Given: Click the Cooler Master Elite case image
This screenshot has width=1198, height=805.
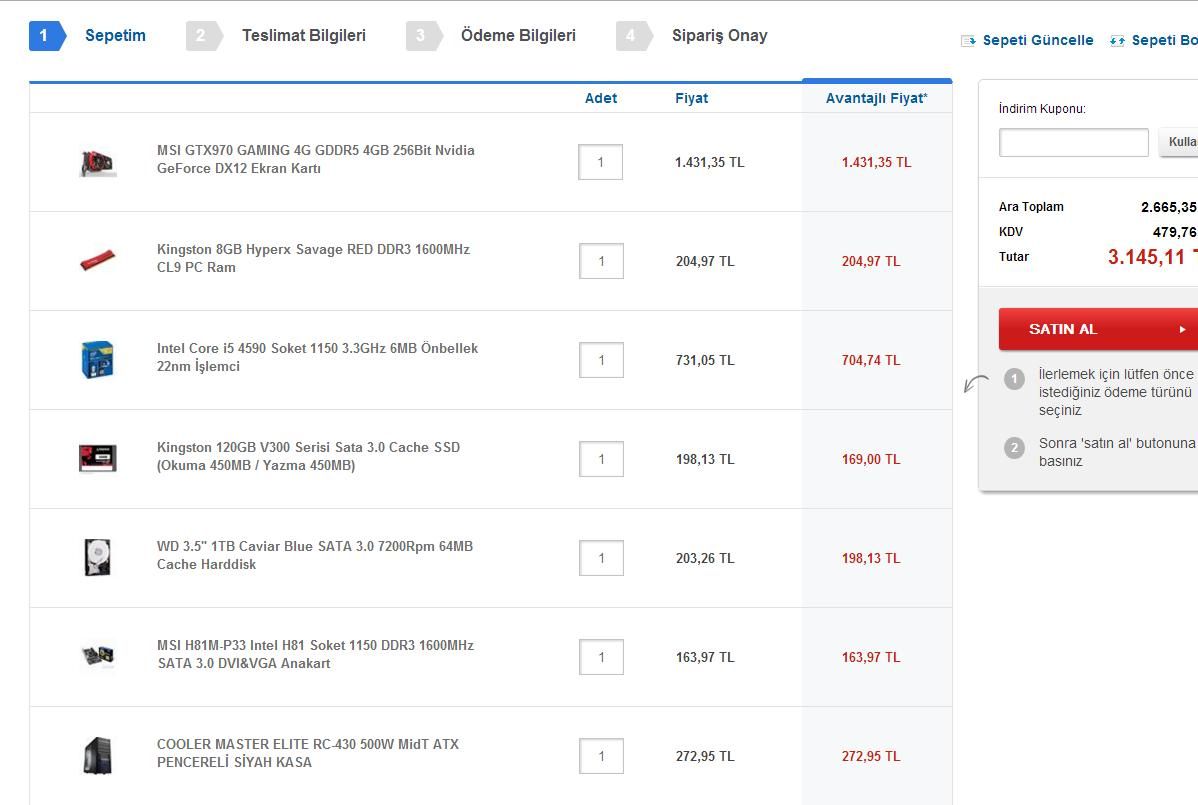Looking at the screenshot, I should pos(97,756).
